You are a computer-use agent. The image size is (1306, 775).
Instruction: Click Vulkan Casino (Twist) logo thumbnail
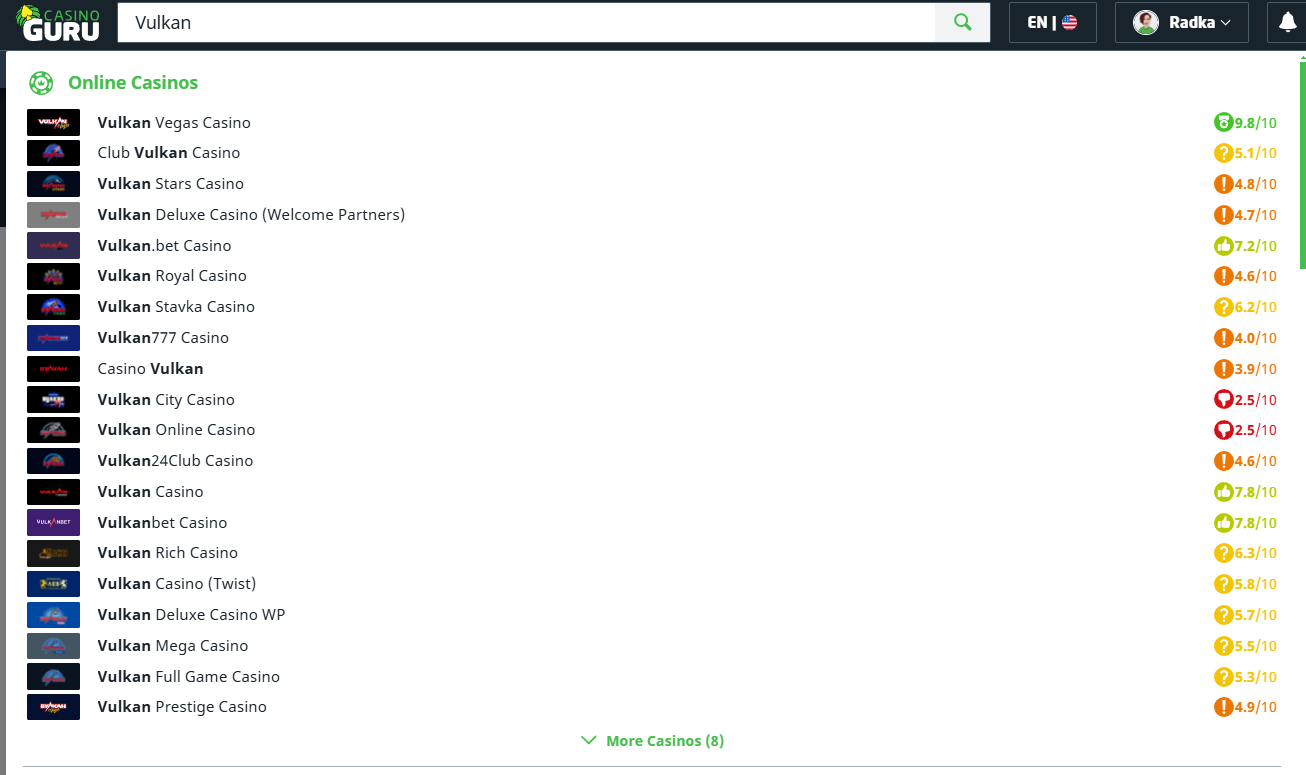click(x=53, y=584)
